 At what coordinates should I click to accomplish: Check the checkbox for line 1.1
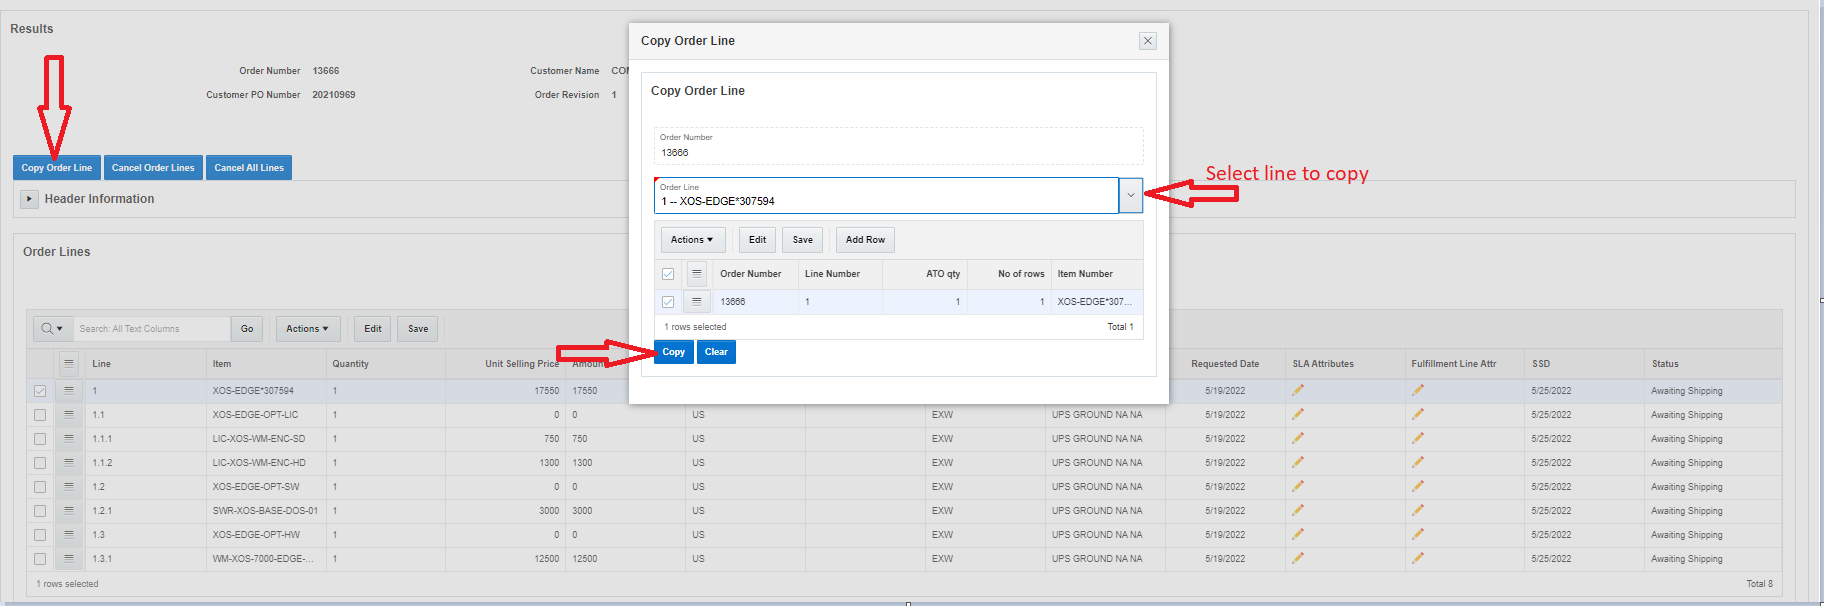[x=40, y=415]
